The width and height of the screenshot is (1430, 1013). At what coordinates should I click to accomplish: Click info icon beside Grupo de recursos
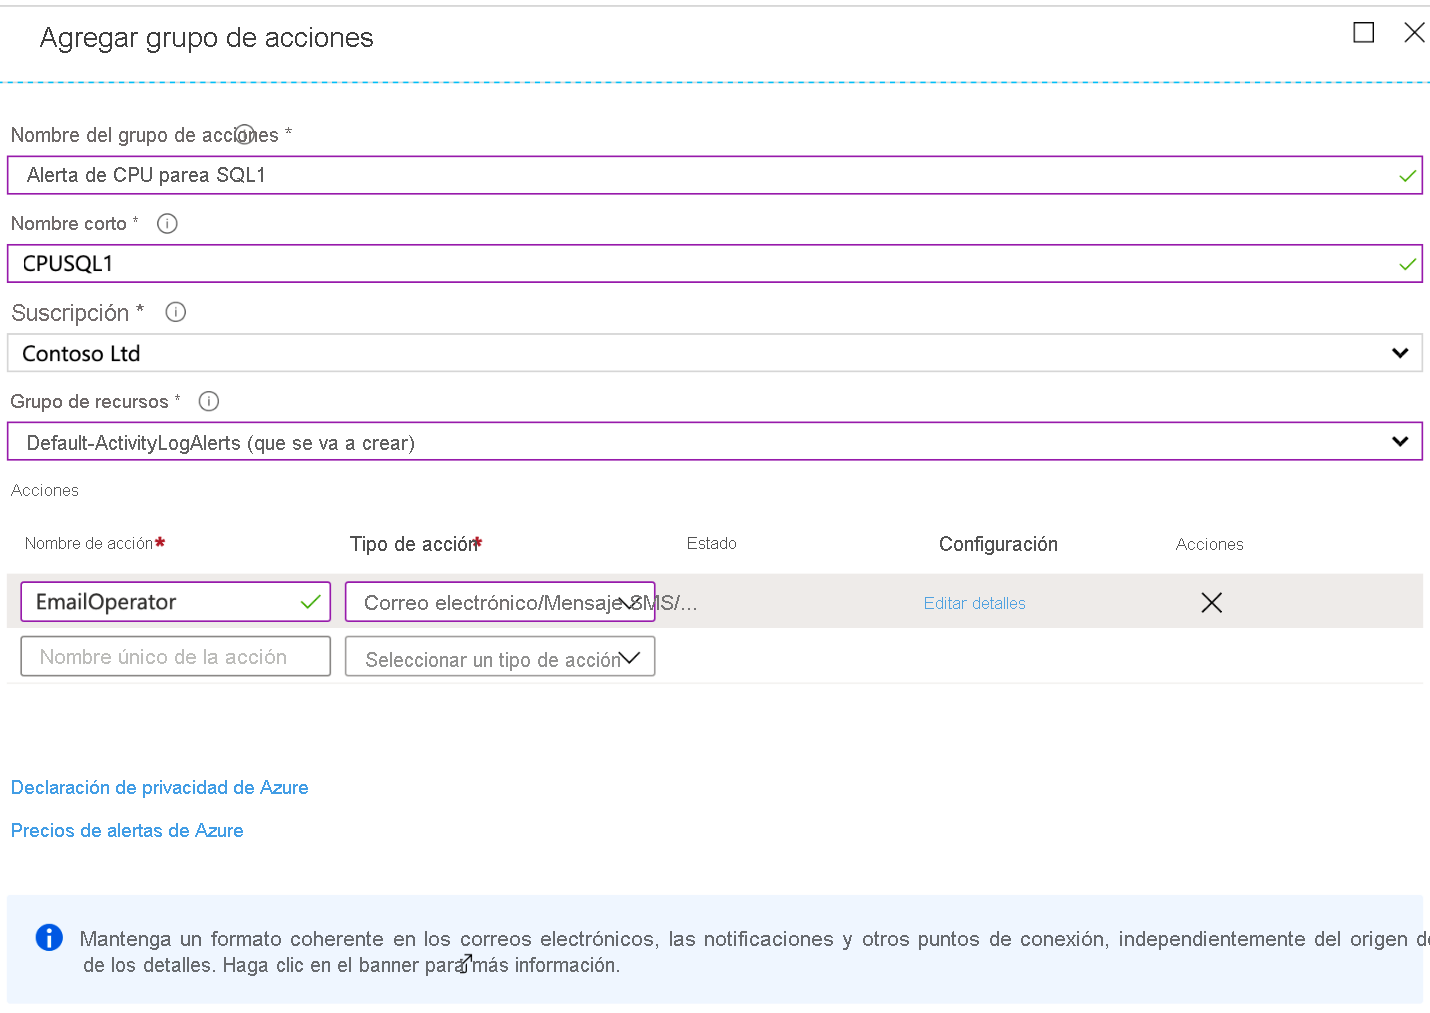click(208, 401)
